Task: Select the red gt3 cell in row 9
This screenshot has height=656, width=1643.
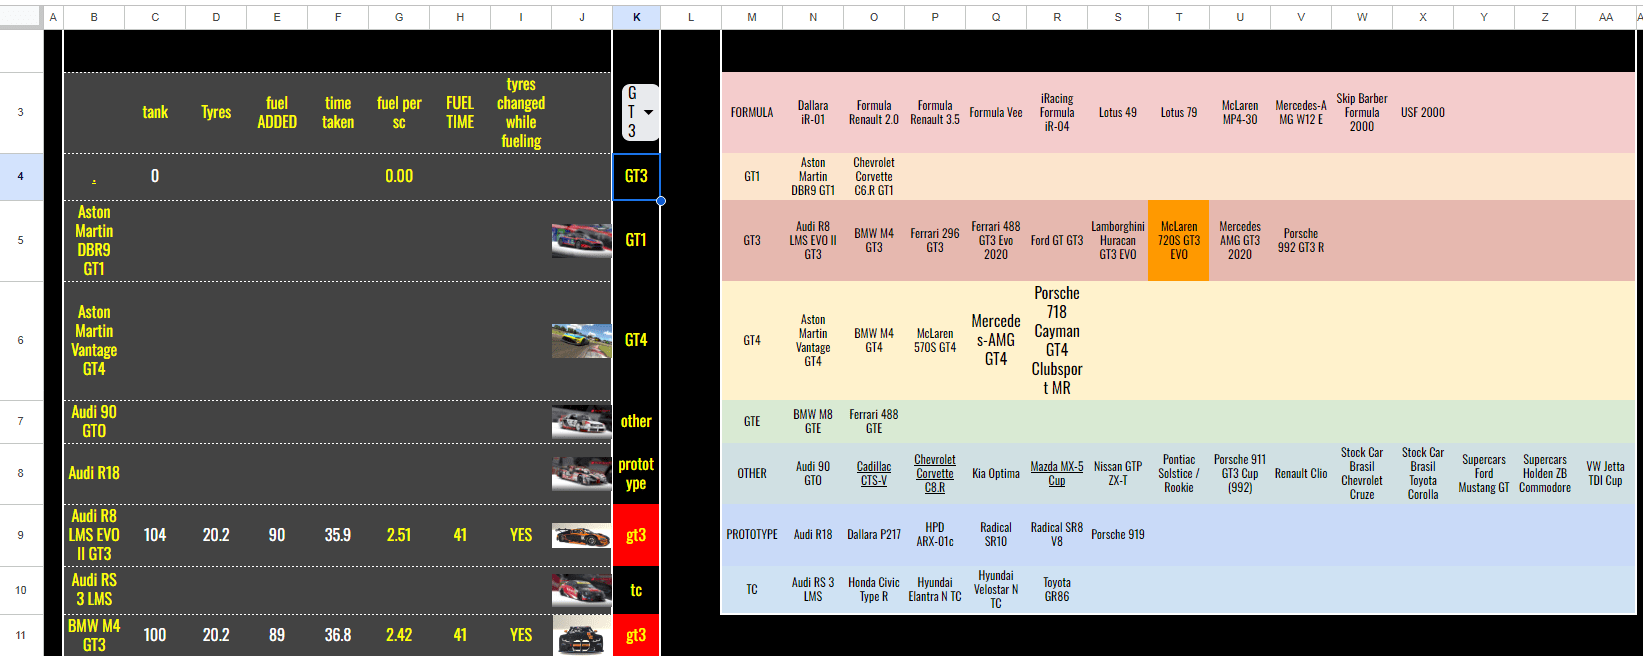Action: tap(636, 535)
